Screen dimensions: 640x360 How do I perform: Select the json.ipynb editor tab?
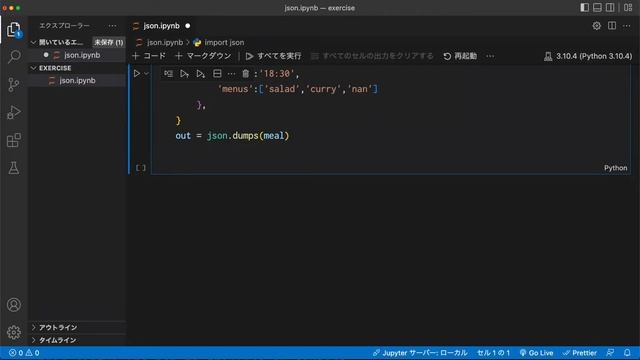tap(161, 26)
